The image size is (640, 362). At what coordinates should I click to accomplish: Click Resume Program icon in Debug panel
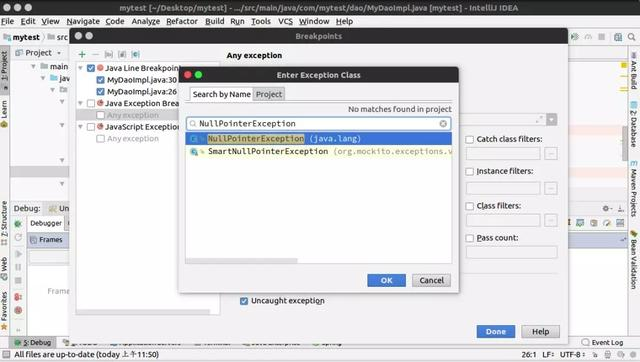pos(18,254)
